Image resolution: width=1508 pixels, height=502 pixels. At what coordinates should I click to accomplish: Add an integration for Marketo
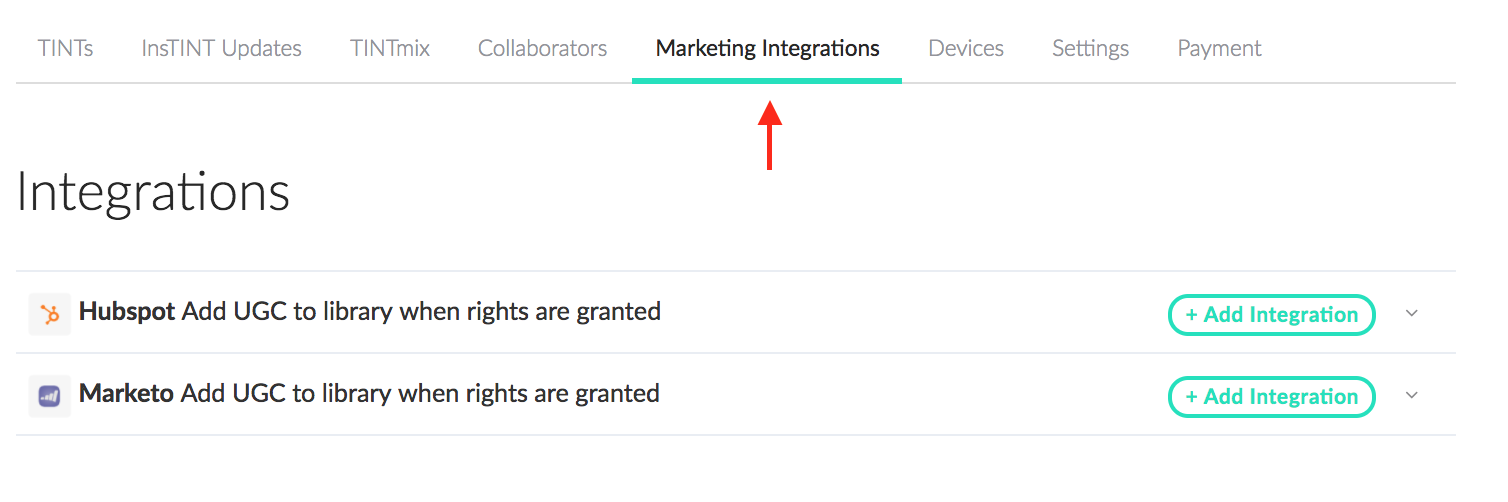(1272, 396)
